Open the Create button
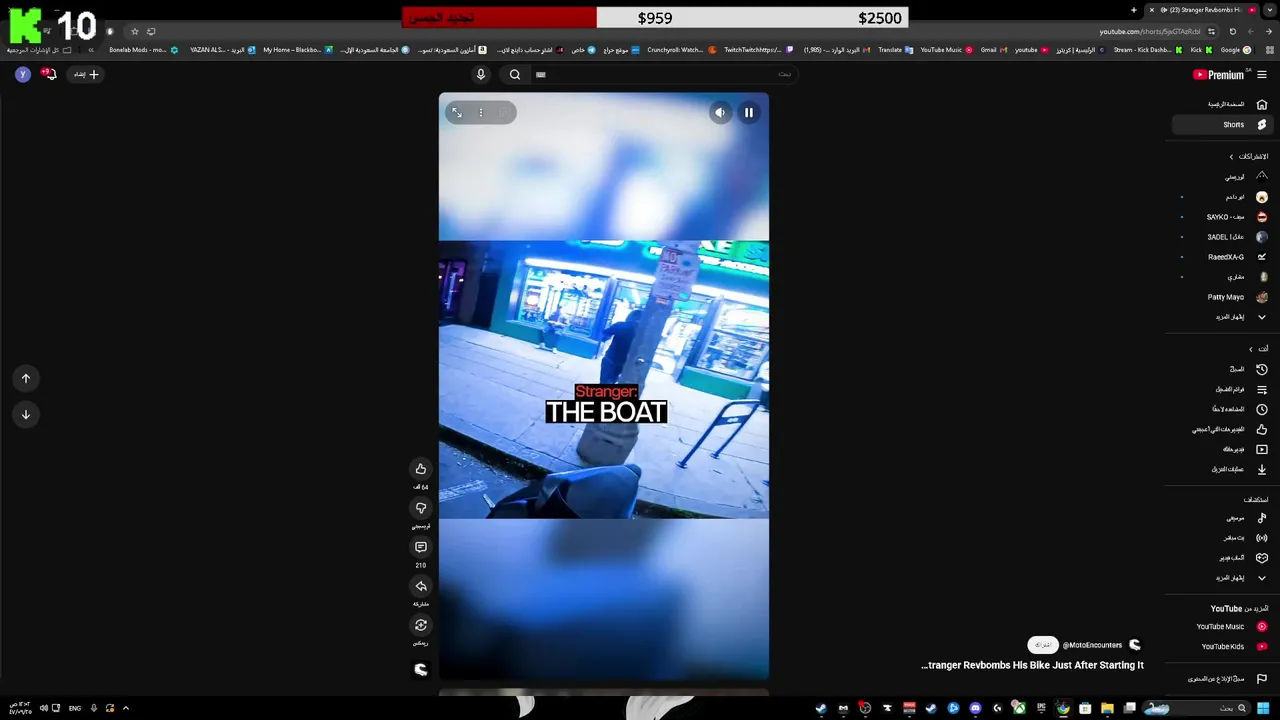Image resolution: width=1280 pixels, height=720 pixels. (x=86, y=74)
